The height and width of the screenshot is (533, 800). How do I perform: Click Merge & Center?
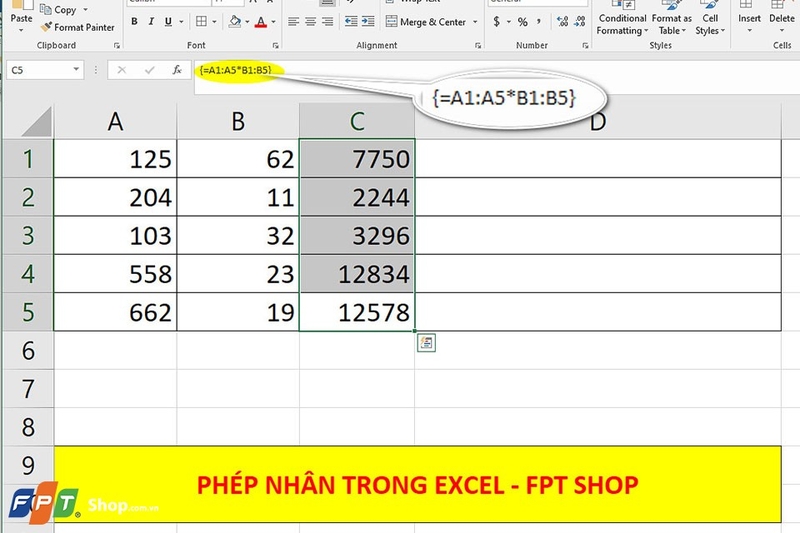(x=426, y=22)
